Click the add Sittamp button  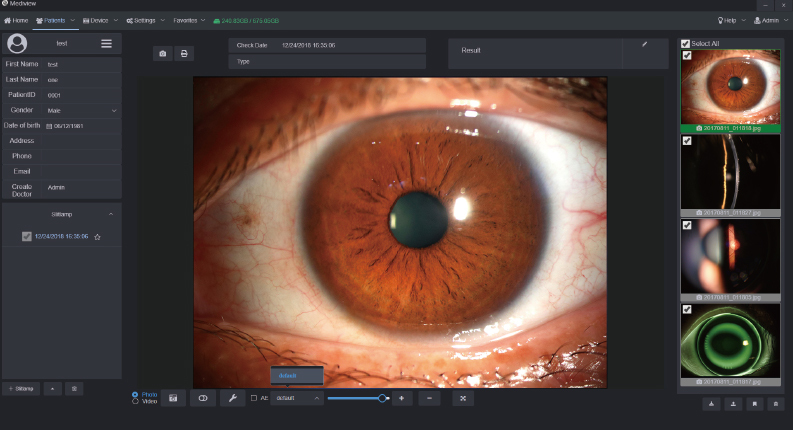[21, 388]
